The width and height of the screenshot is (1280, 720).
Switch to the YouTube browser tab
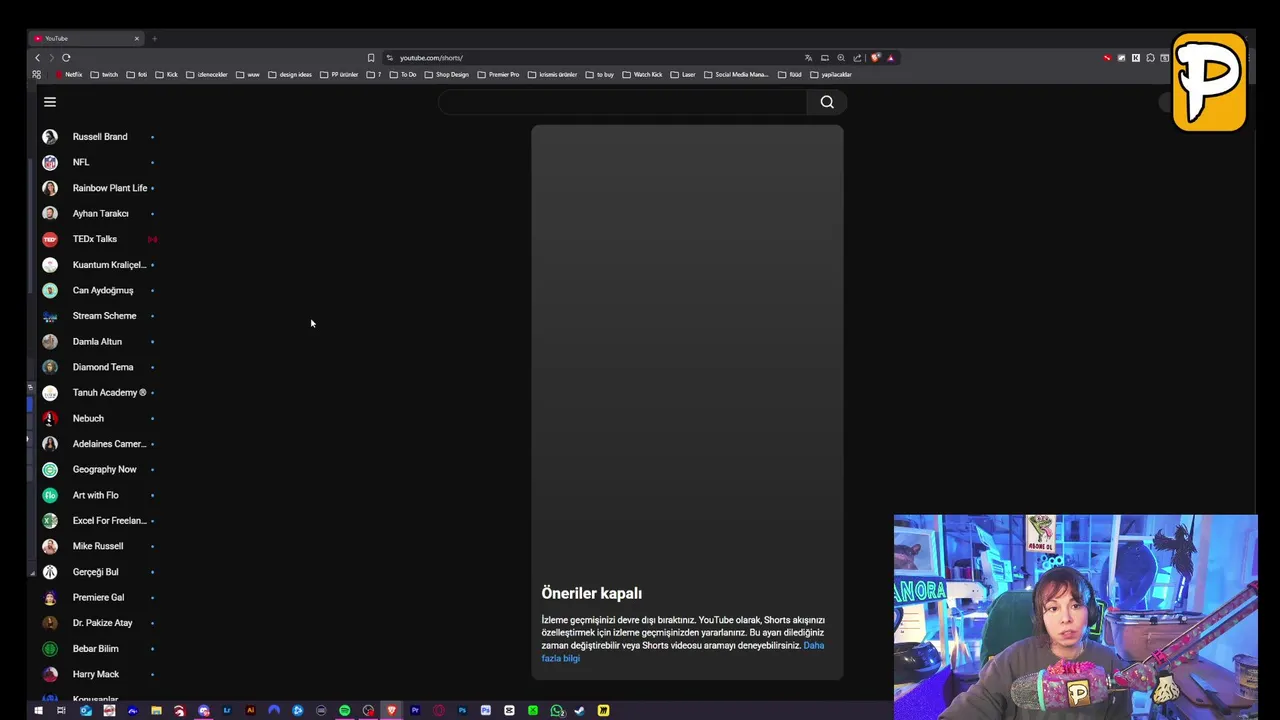[85, 39]
